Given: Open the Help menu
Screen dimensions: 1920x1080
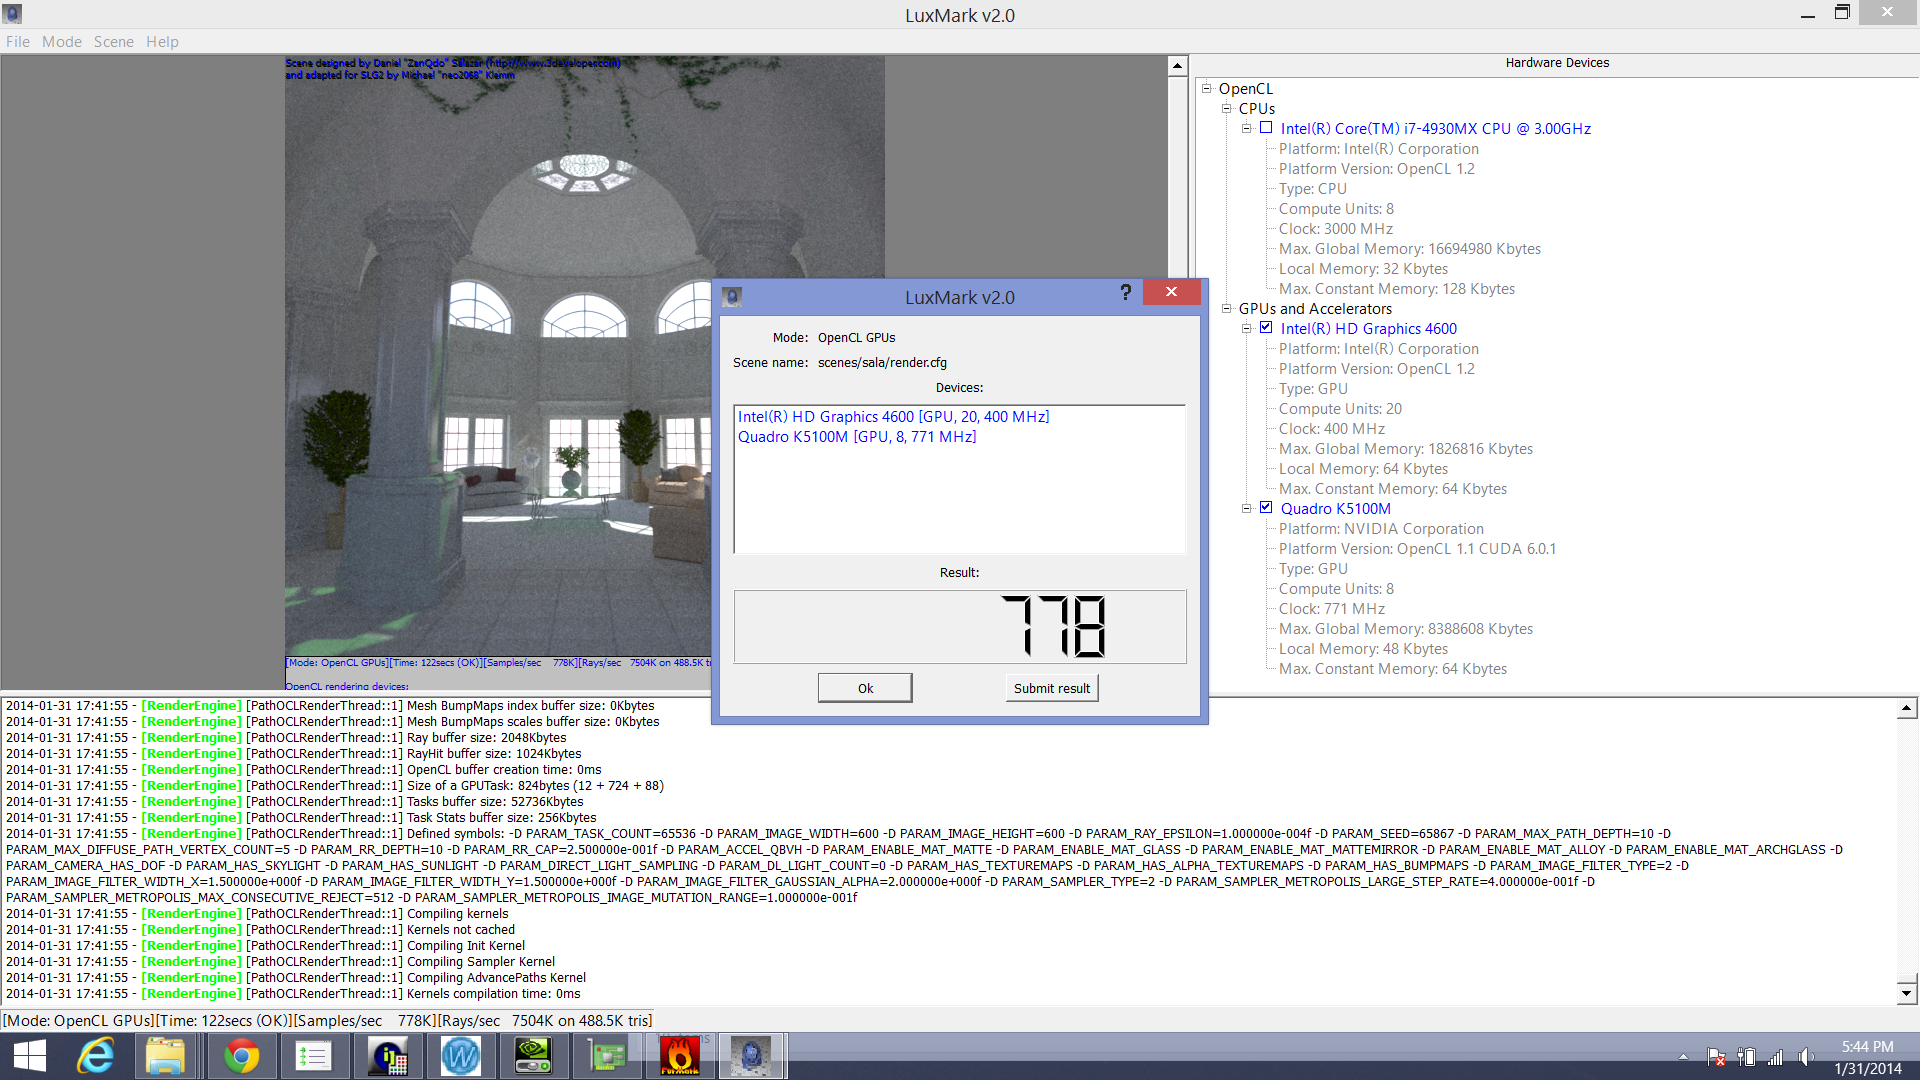Looking at the screenshot, I should pos(162,41).
